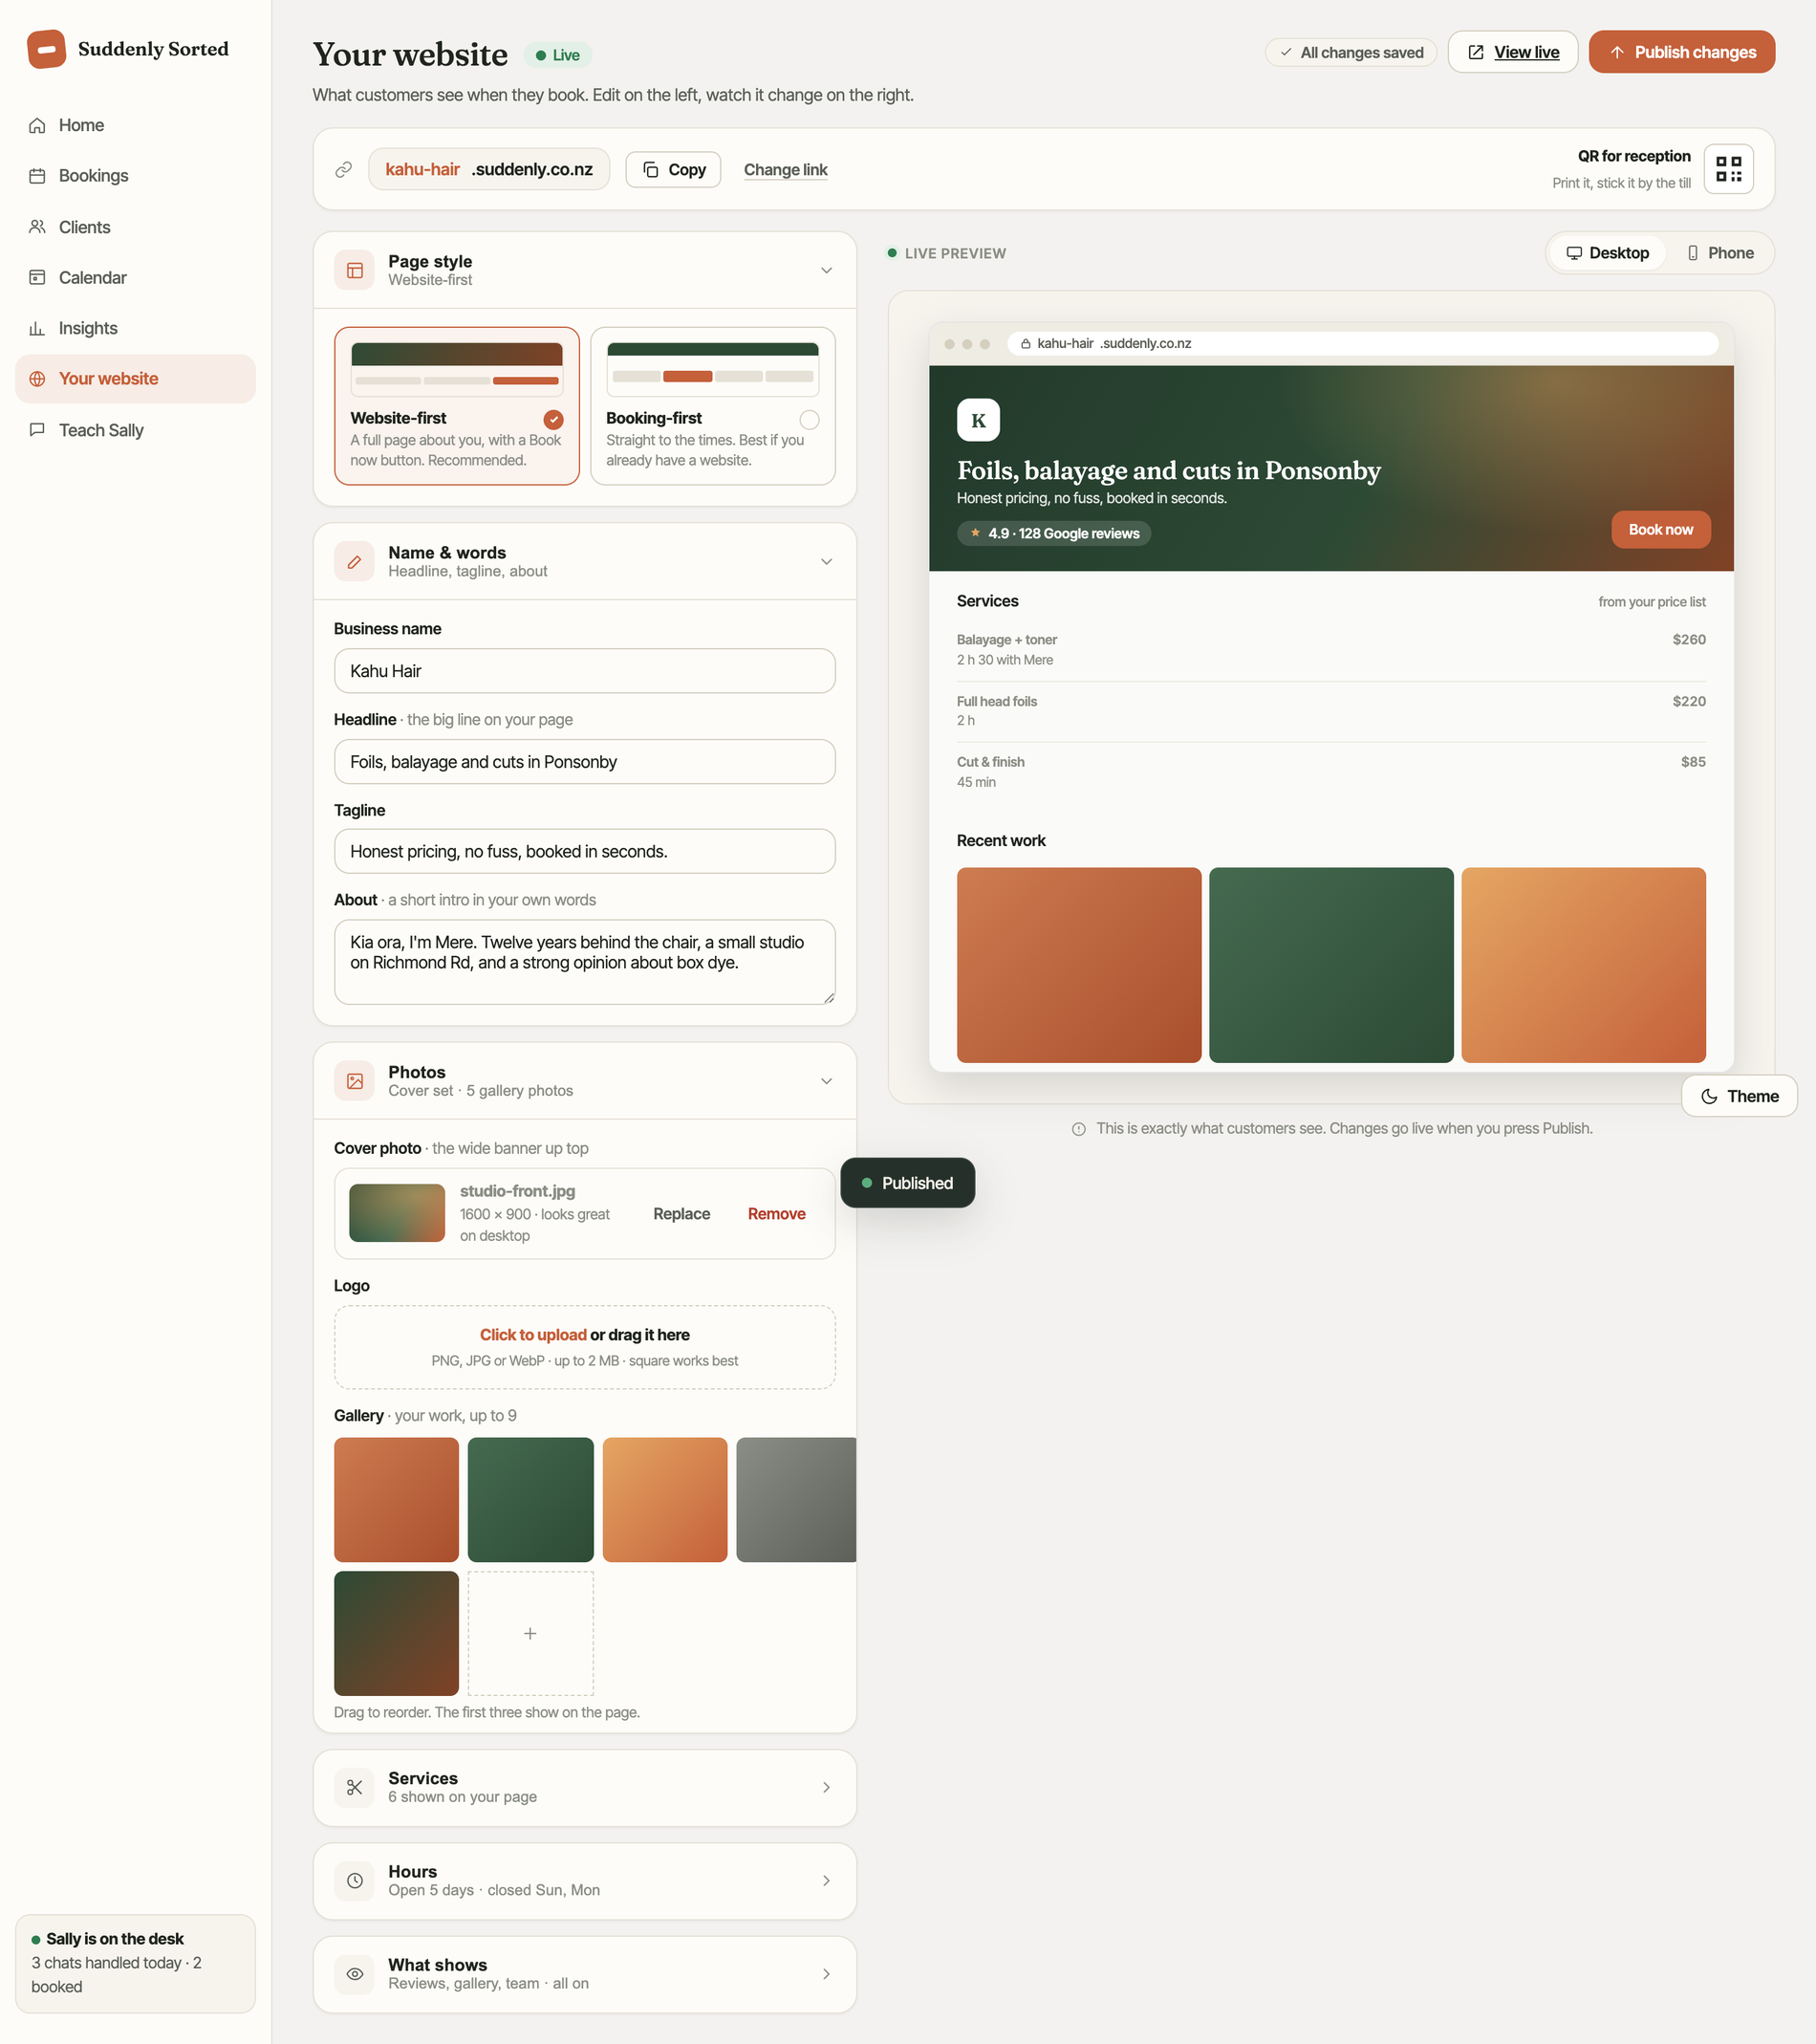Click Book now in the preview
The image size is (1816, 2044).
[x=1660, y=530]
